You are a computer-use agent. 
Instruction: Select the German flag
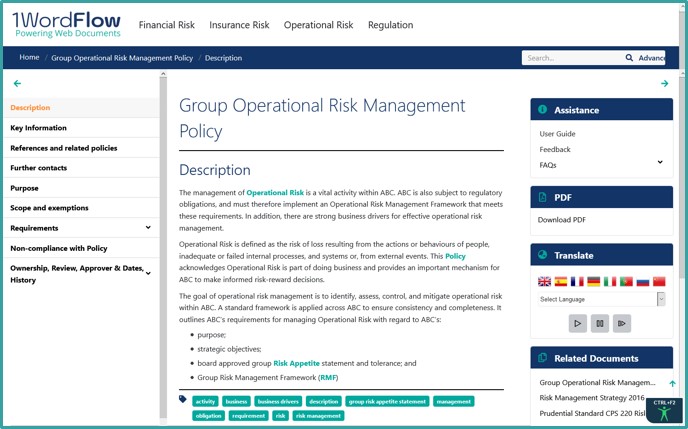(x=593, y=282)
